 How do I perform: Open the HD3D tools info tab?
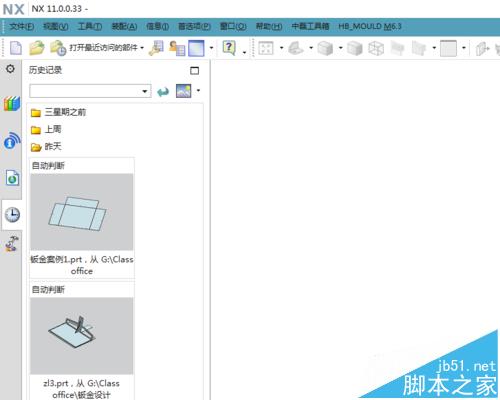[x=12, y=140]
